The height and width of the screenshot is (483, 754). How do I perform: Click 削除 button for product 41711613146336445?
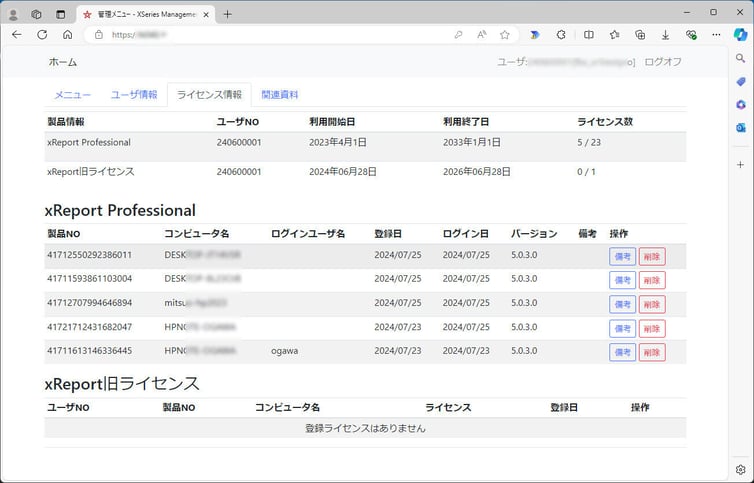pos(652,352)
